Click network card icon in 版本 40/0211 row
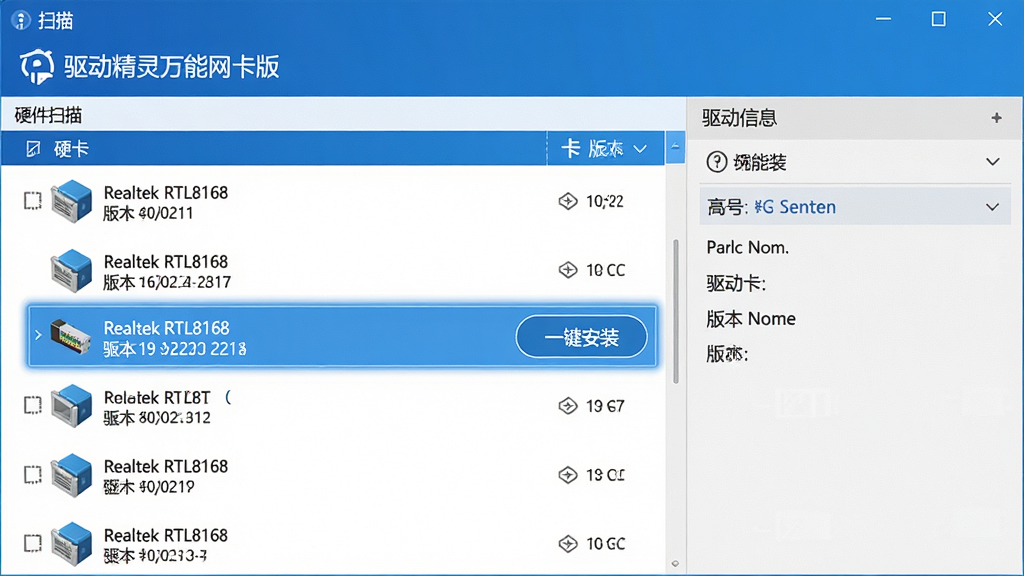 click(x=71, y=201)
